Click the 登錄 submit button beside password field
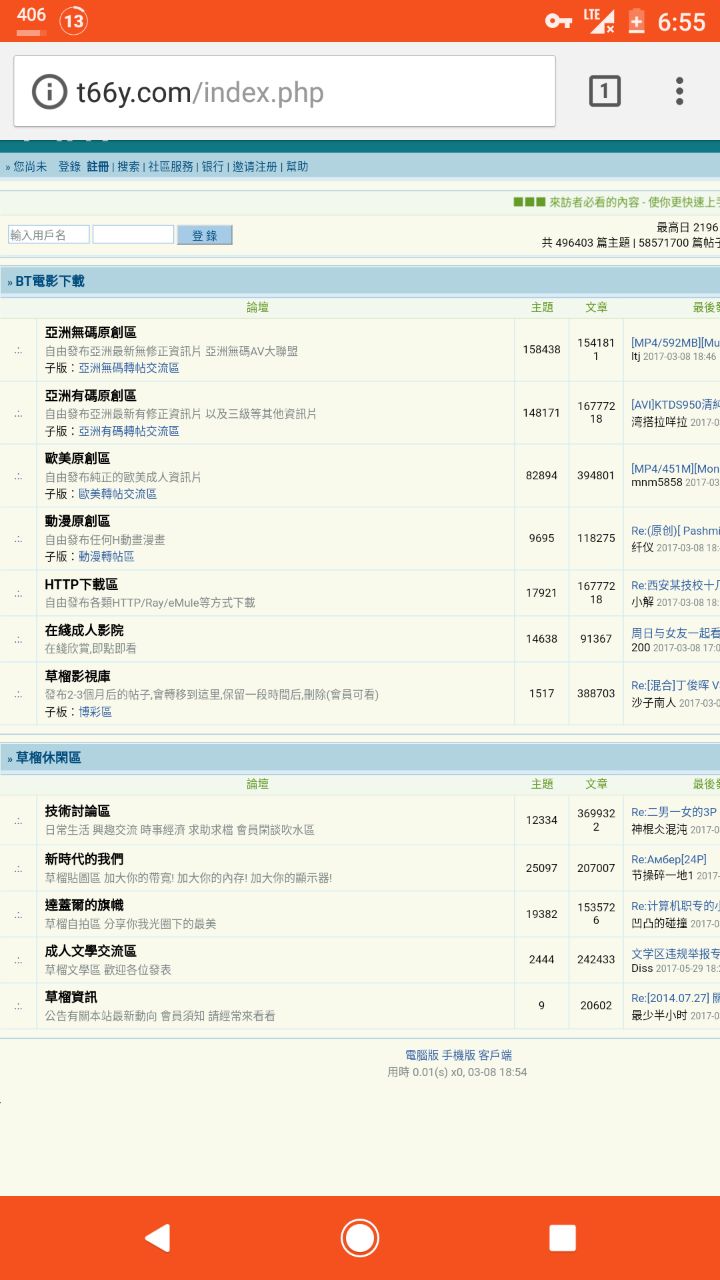 tap(204, 235)
